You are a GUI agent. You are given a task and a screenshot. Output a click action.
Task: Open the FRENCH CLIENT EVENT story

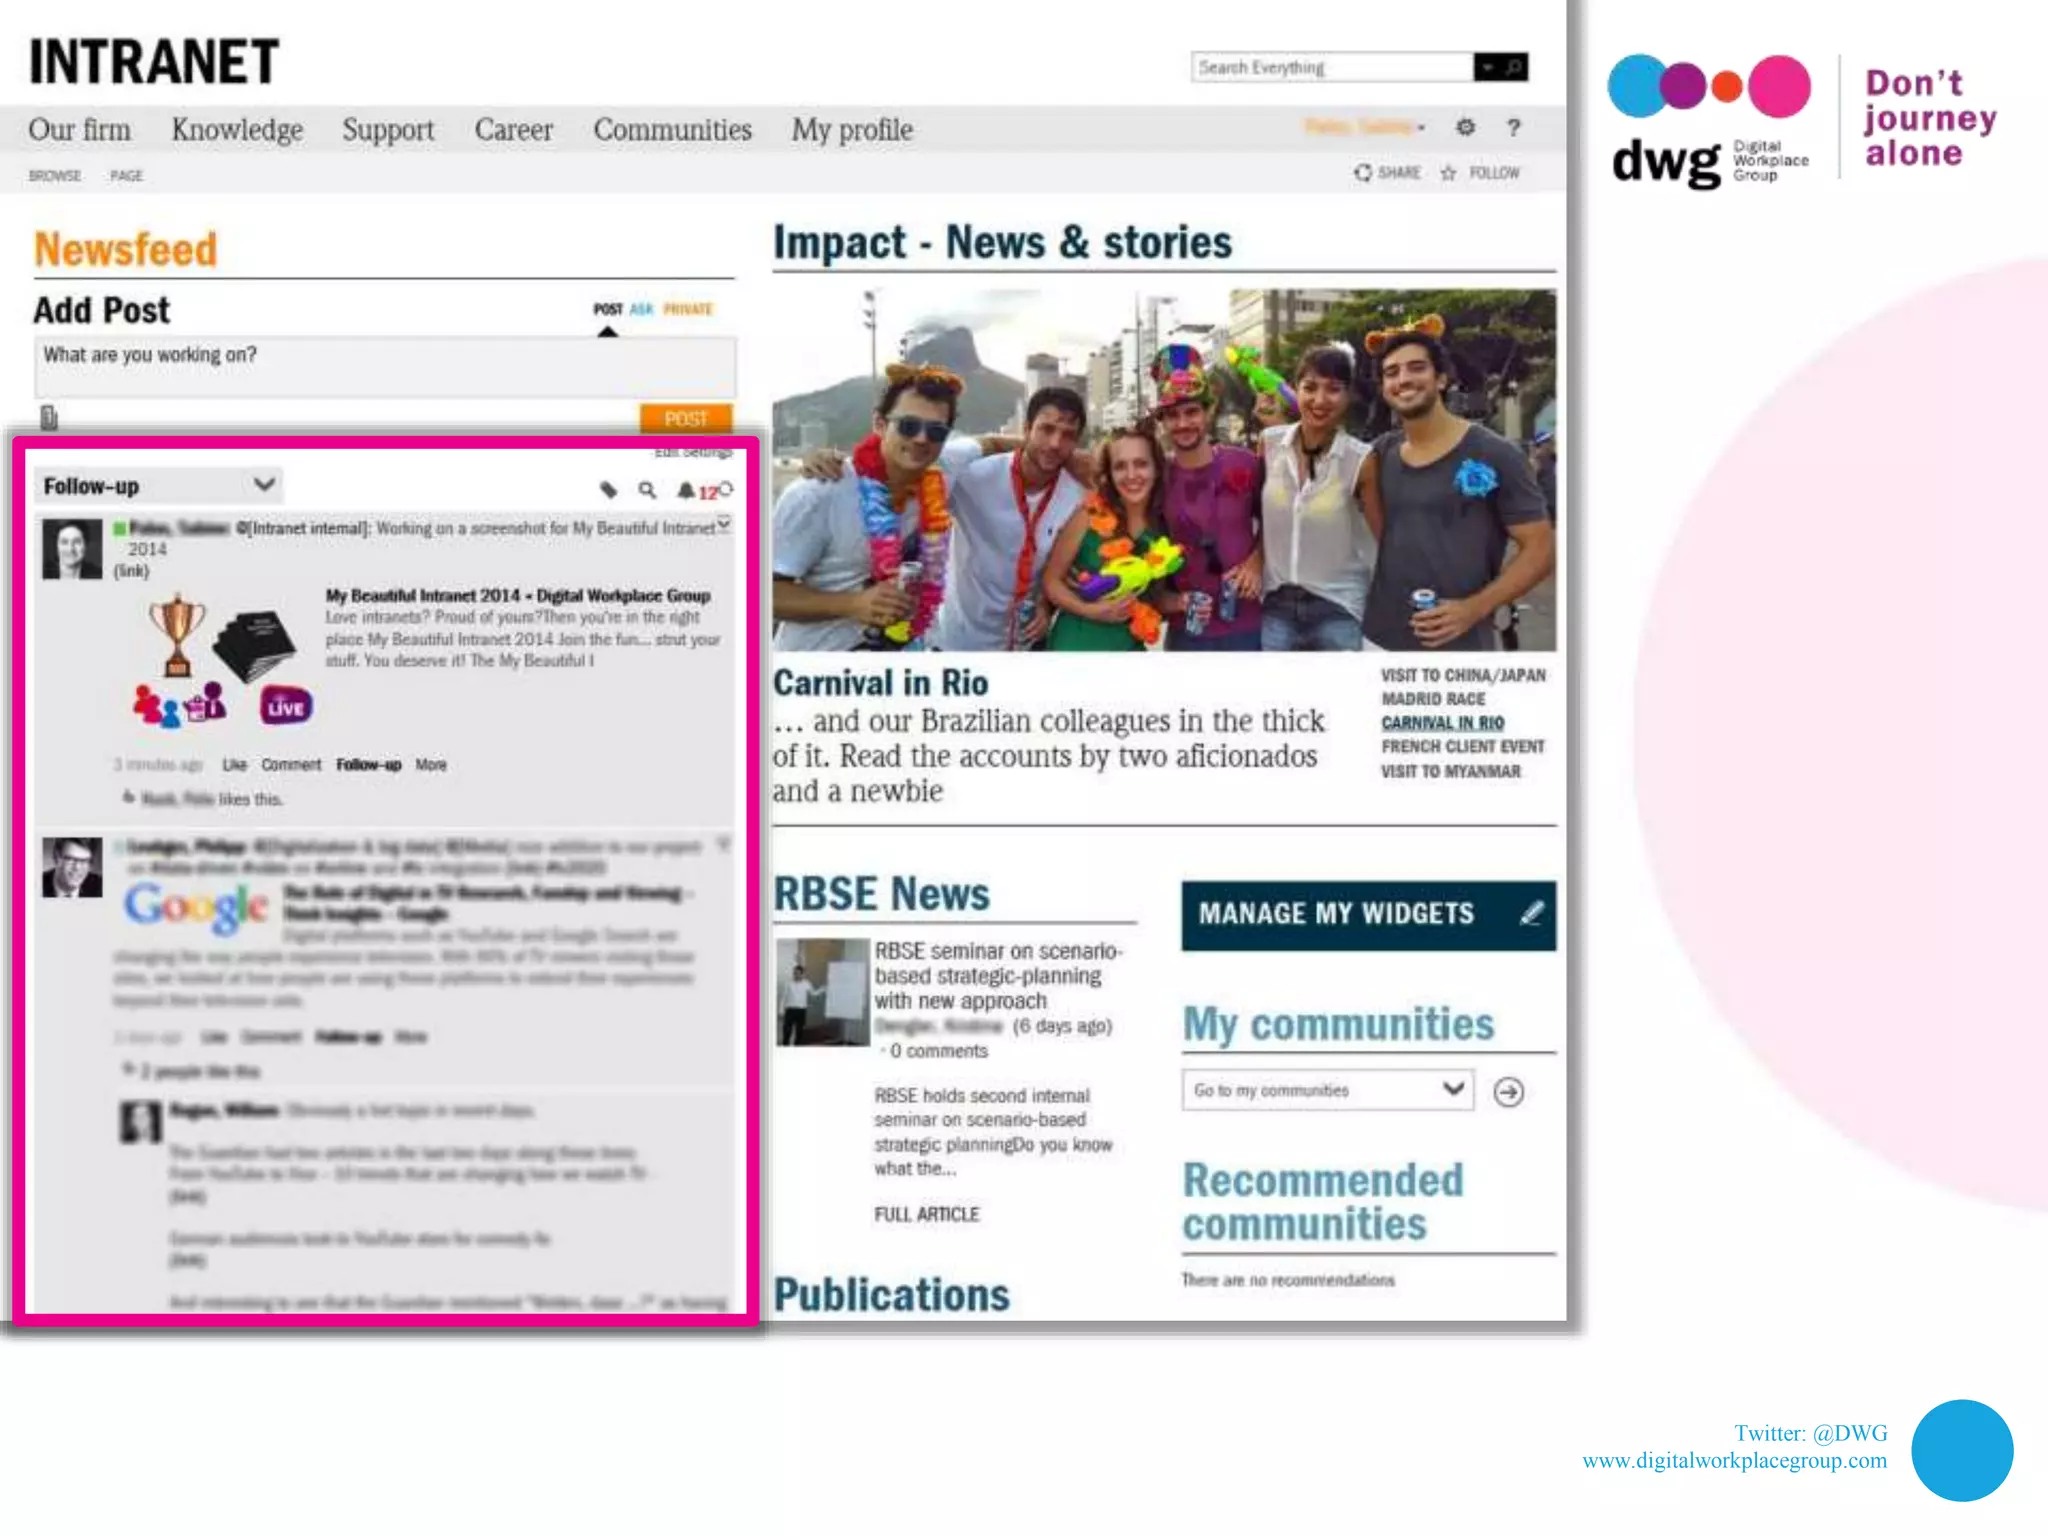pos(1462,747)
